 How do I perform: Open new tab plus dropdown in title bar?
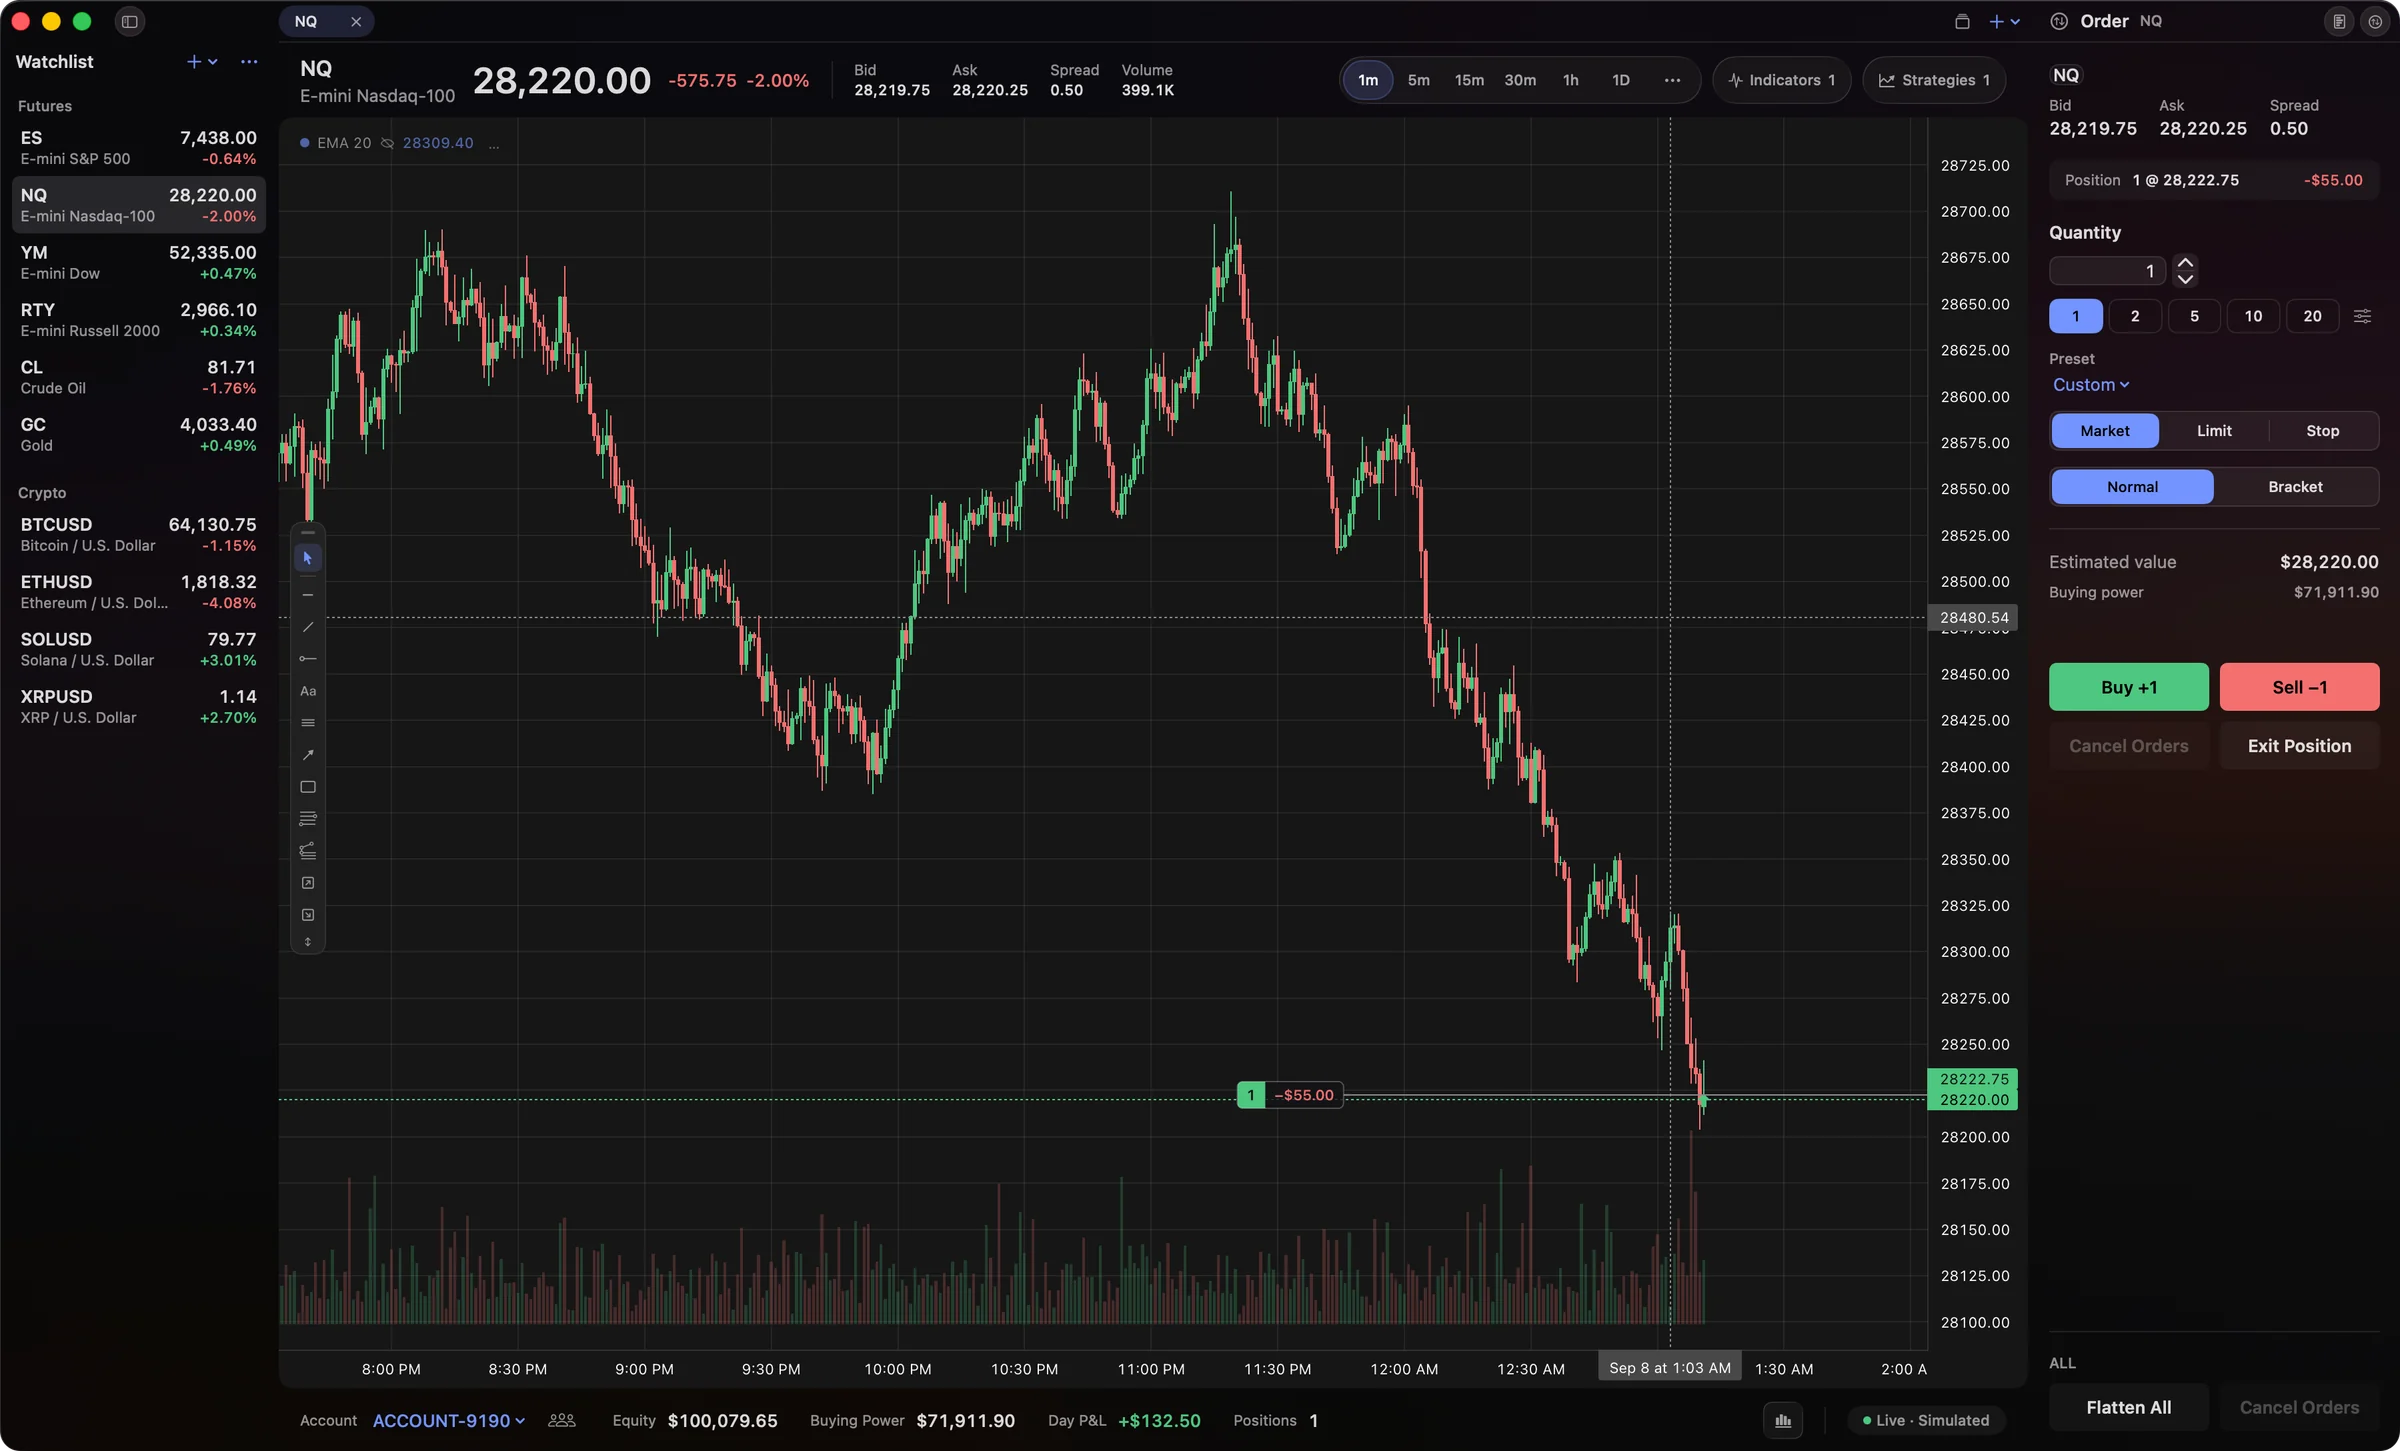[x=2004, y=21]
